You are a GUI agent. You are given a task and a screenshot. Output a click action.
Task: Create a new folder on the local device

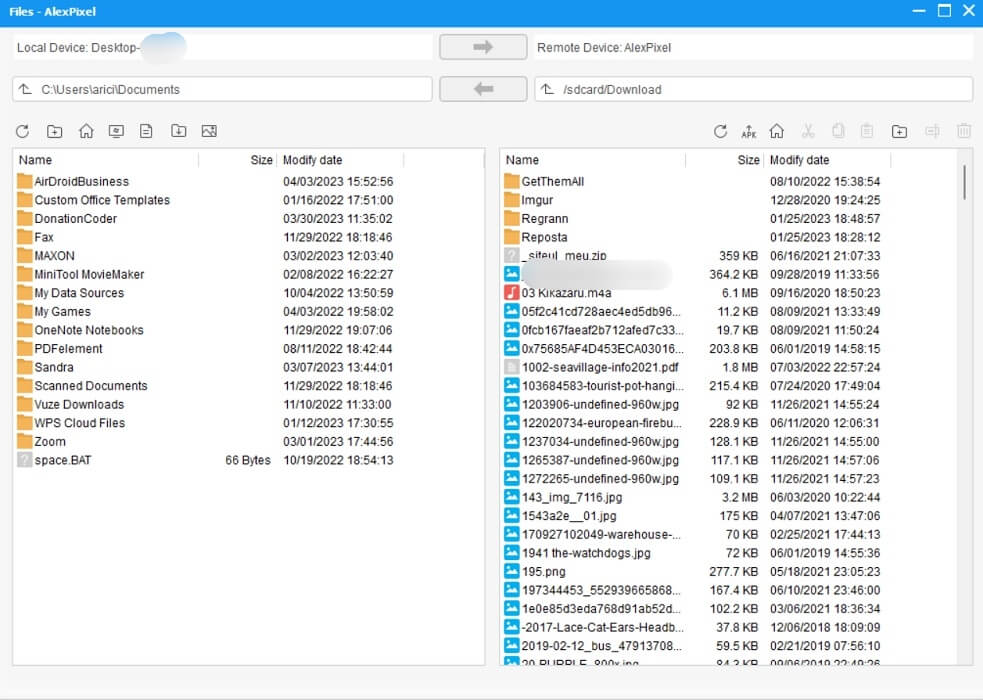pyautogui.click(x=55, y=131)
